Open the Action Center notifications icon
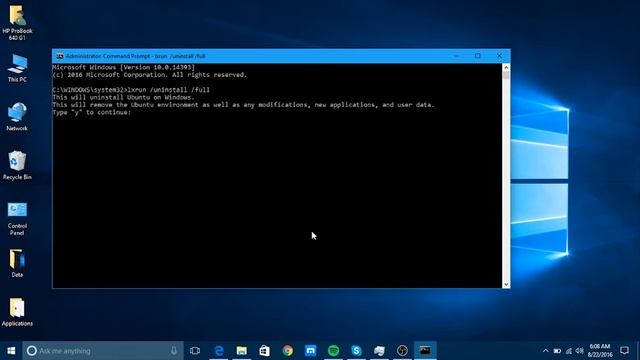Image resolution: width=640 pixels, height=360 pixels. click(624, 351)
